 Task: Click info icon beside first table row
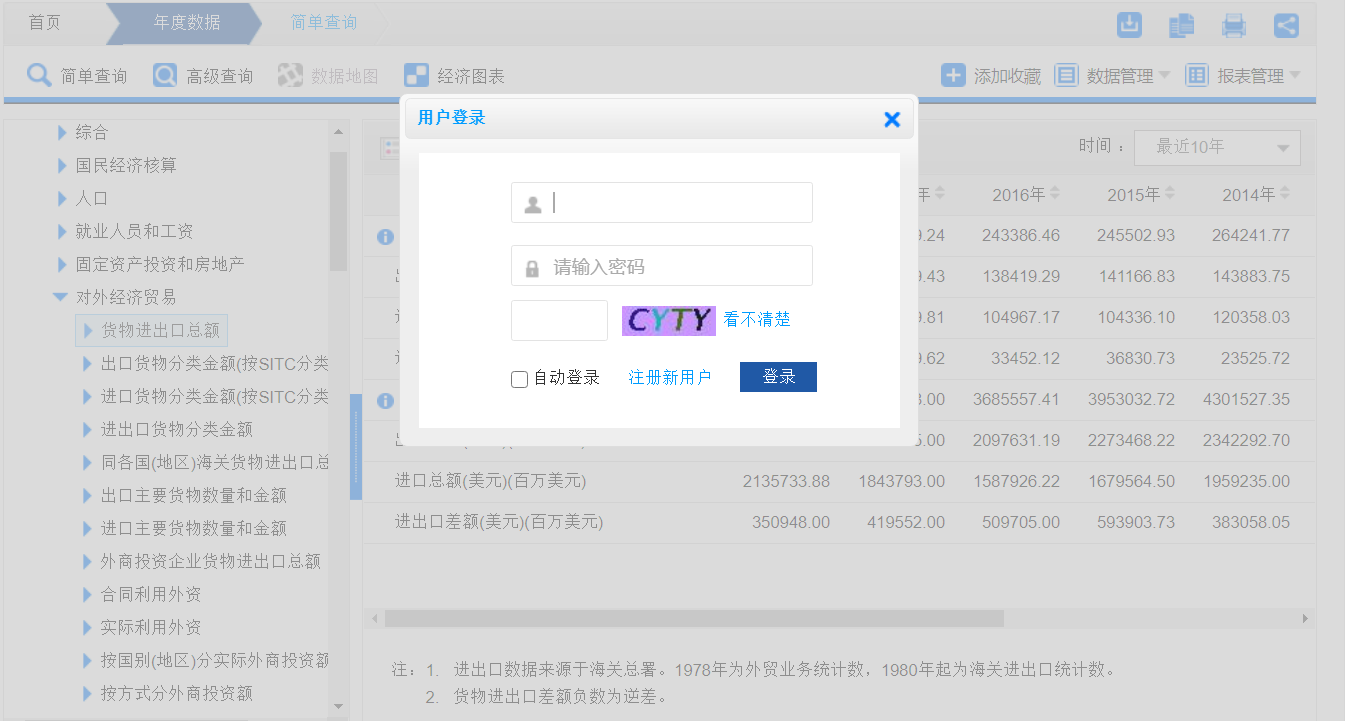(x=385, y=237)
